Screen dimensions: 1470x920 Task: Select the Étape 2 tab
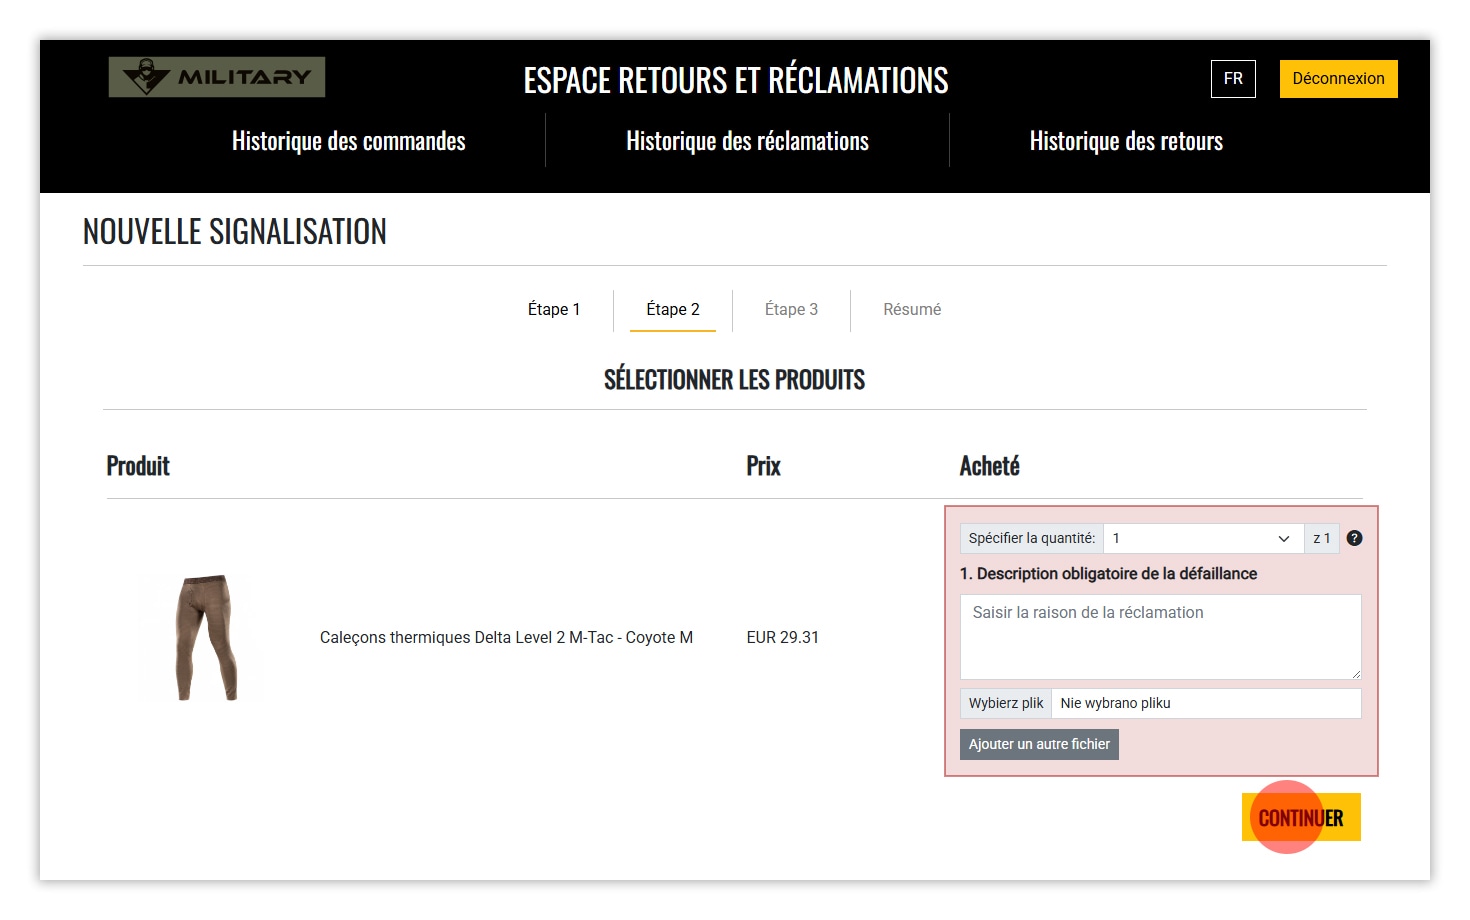(672, 310)
